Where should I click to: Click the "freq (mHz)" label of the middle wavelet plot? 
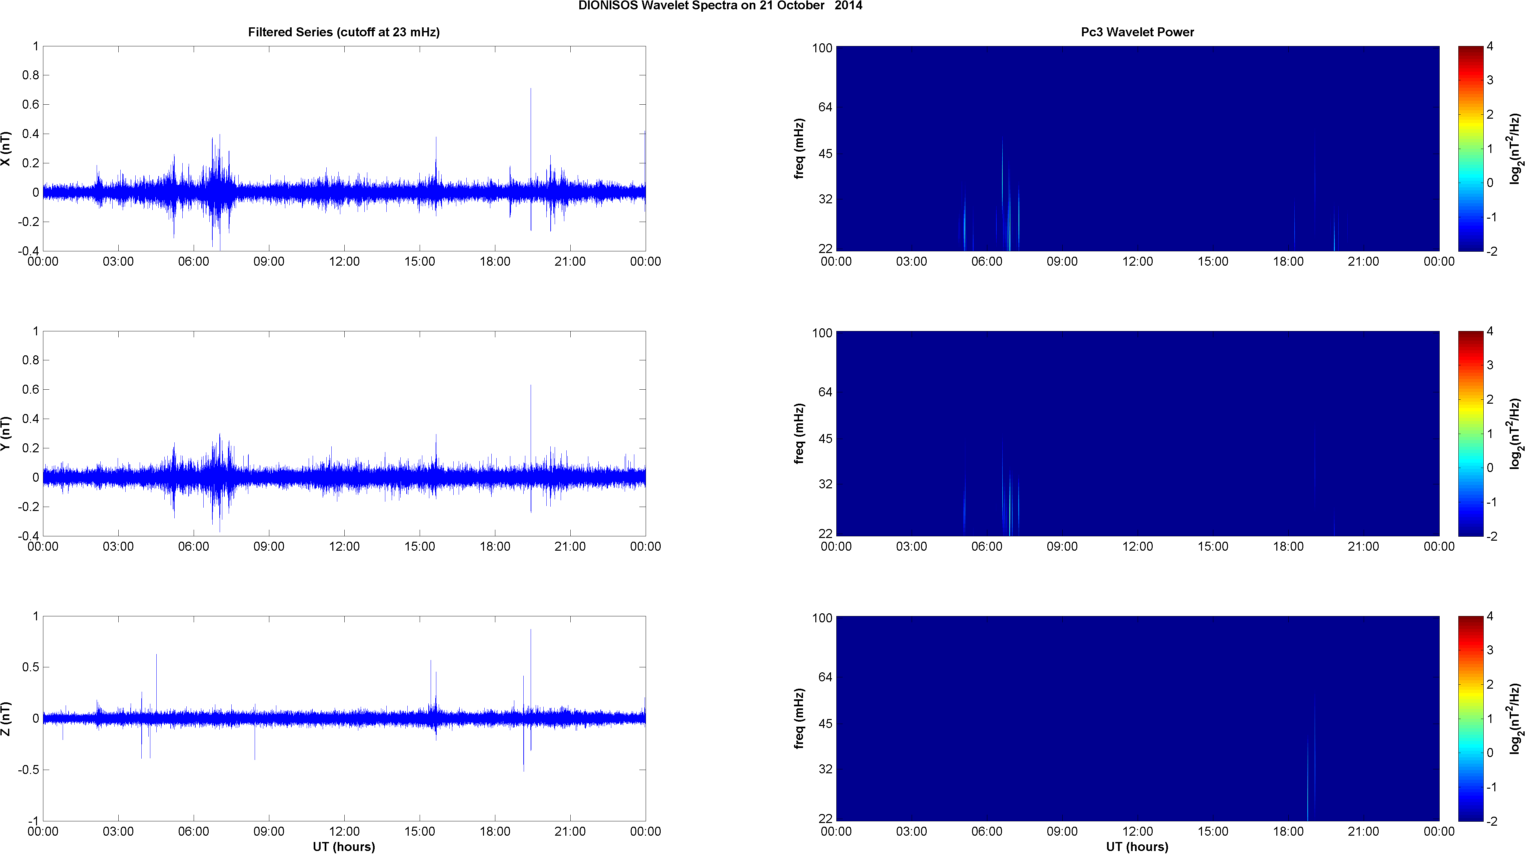tap(800, 434)
